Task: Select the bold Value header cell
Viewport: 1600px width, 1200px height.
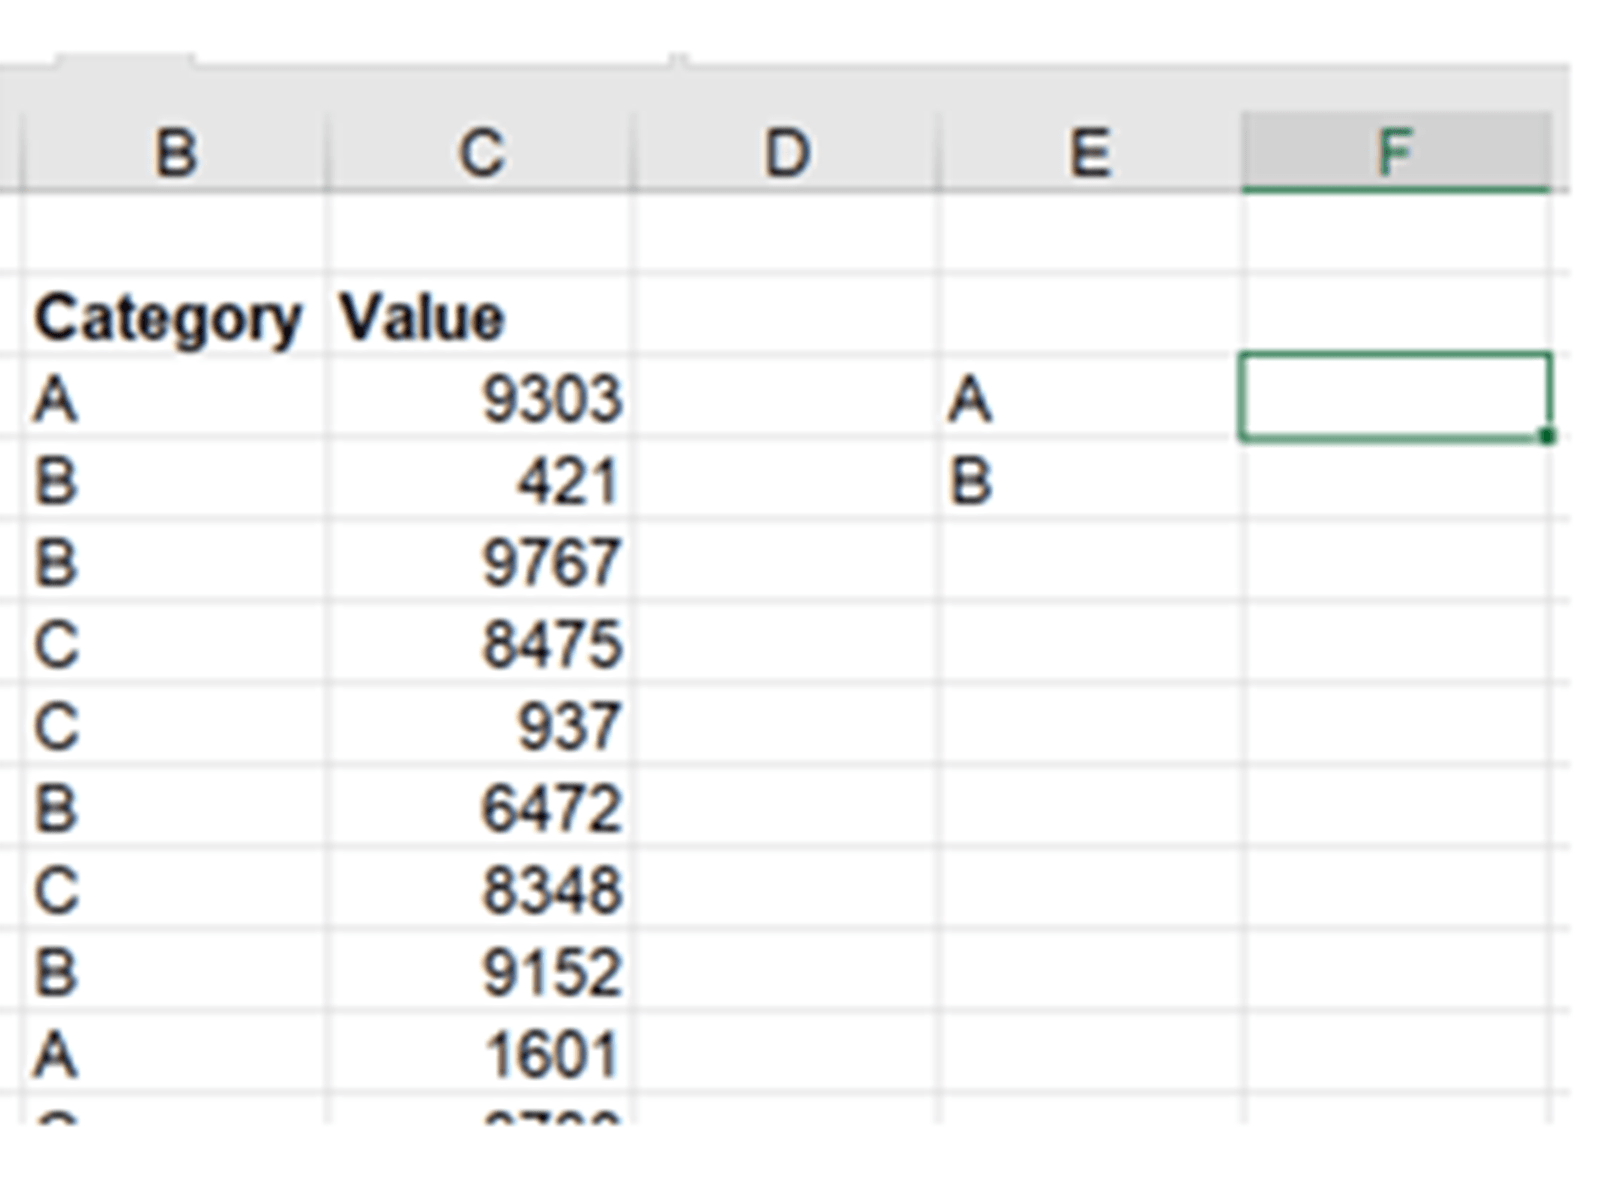Action: pos(480,319)
